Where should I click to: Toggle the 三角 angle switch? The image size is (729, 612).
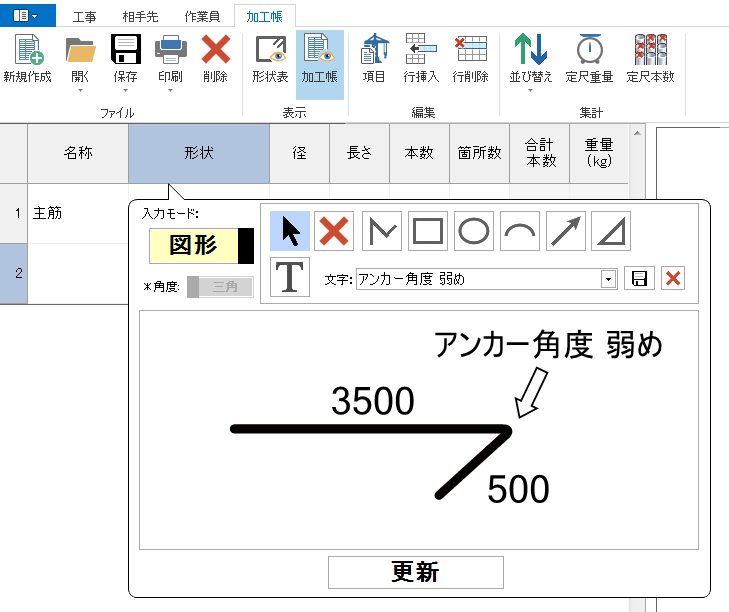click(x=220, y=288)
